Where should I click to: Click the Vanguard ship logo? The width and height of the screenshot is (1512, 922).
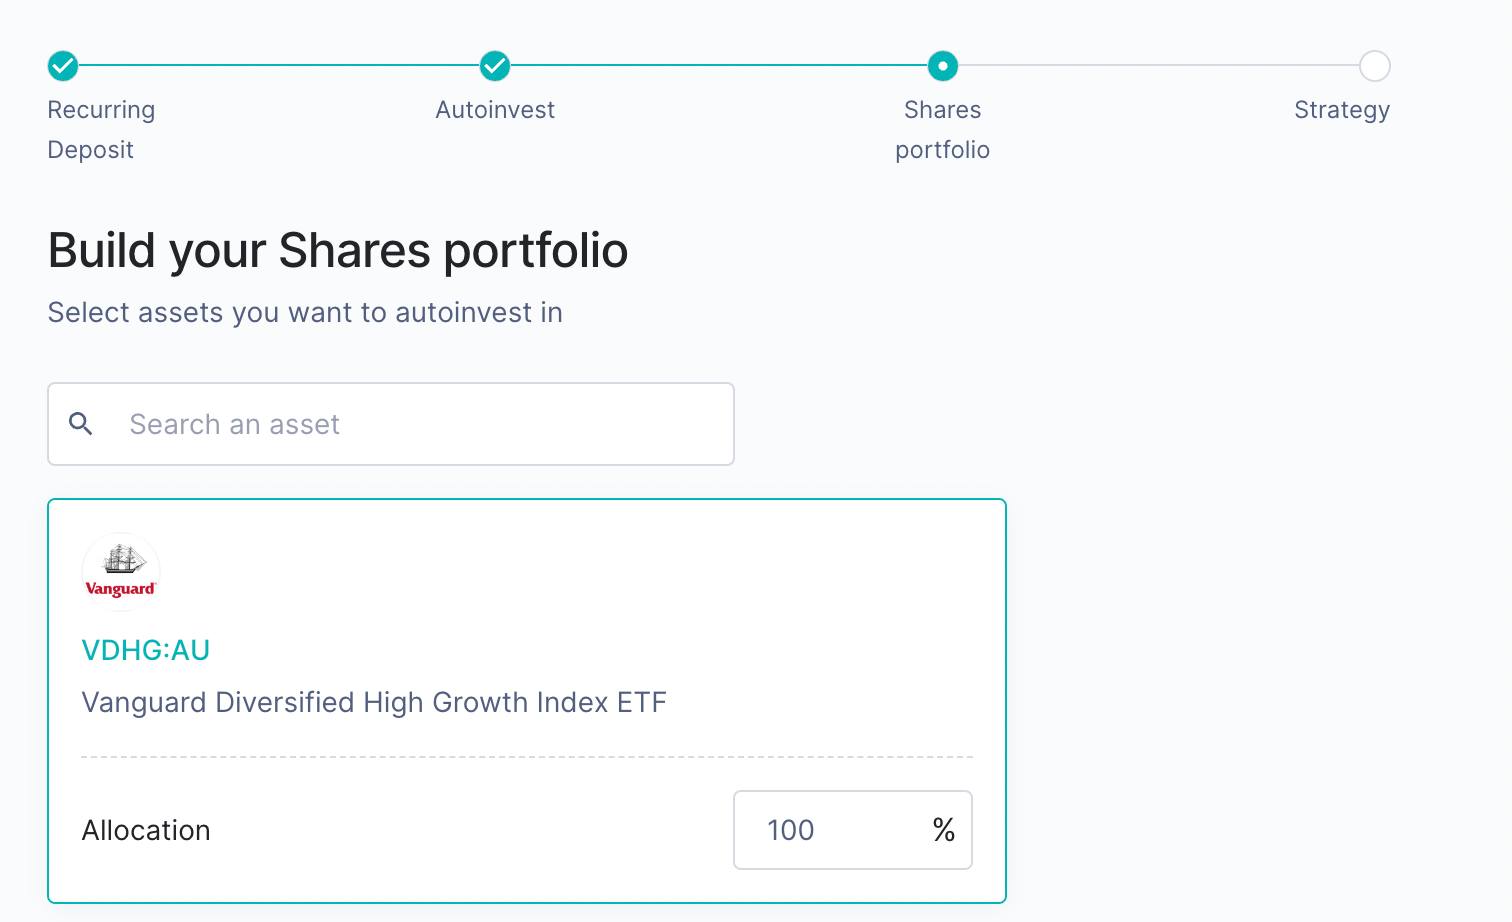coord(121,572)
